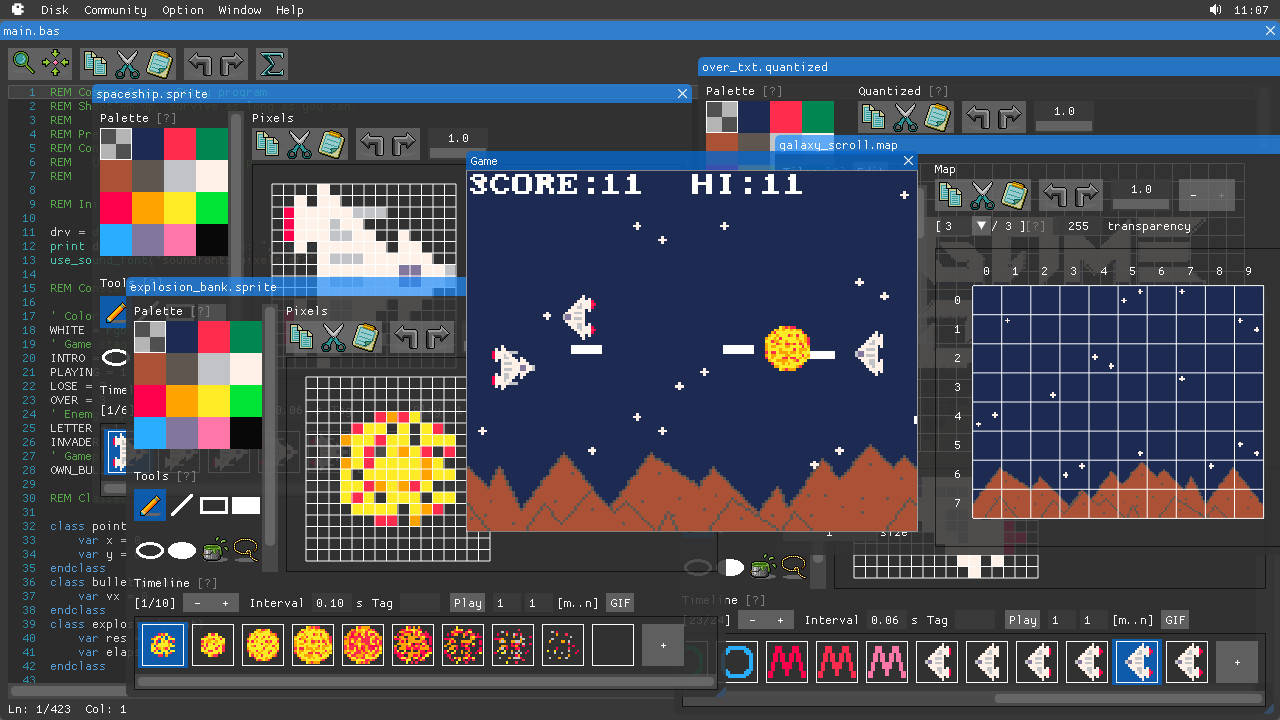
Task: Paste via clipboard icon in galaxy_scroll.map
Action: pyautogui.click(x=1014, y=196)
